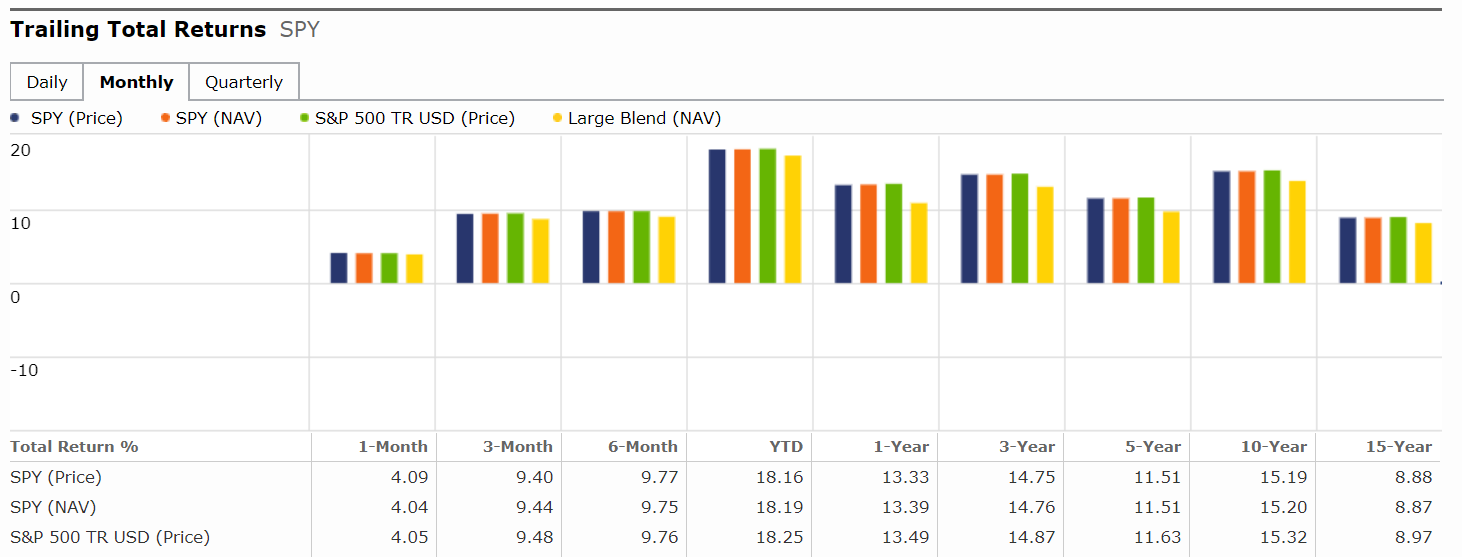This screenshot has width=1462, height=557.
Task: Click the 13.39 1-Year value
Action: pyautogui.click(x=906, y=507)
